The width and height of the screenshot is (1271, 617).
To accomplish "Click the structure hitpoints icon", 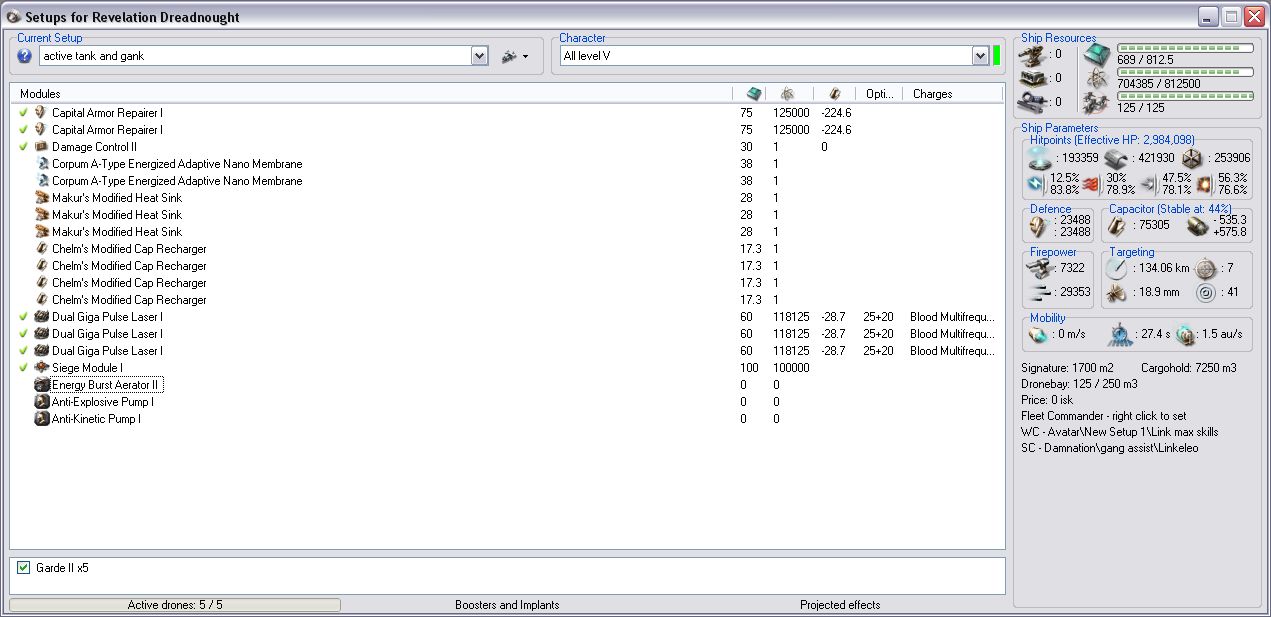I will click(x=1192, y=158).
